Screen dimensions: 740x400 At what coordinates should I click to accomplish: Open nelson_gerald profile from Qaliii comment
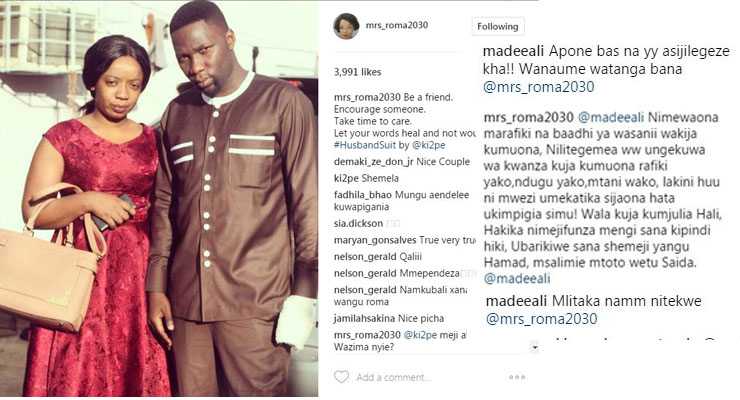click(x=365, y=257)
